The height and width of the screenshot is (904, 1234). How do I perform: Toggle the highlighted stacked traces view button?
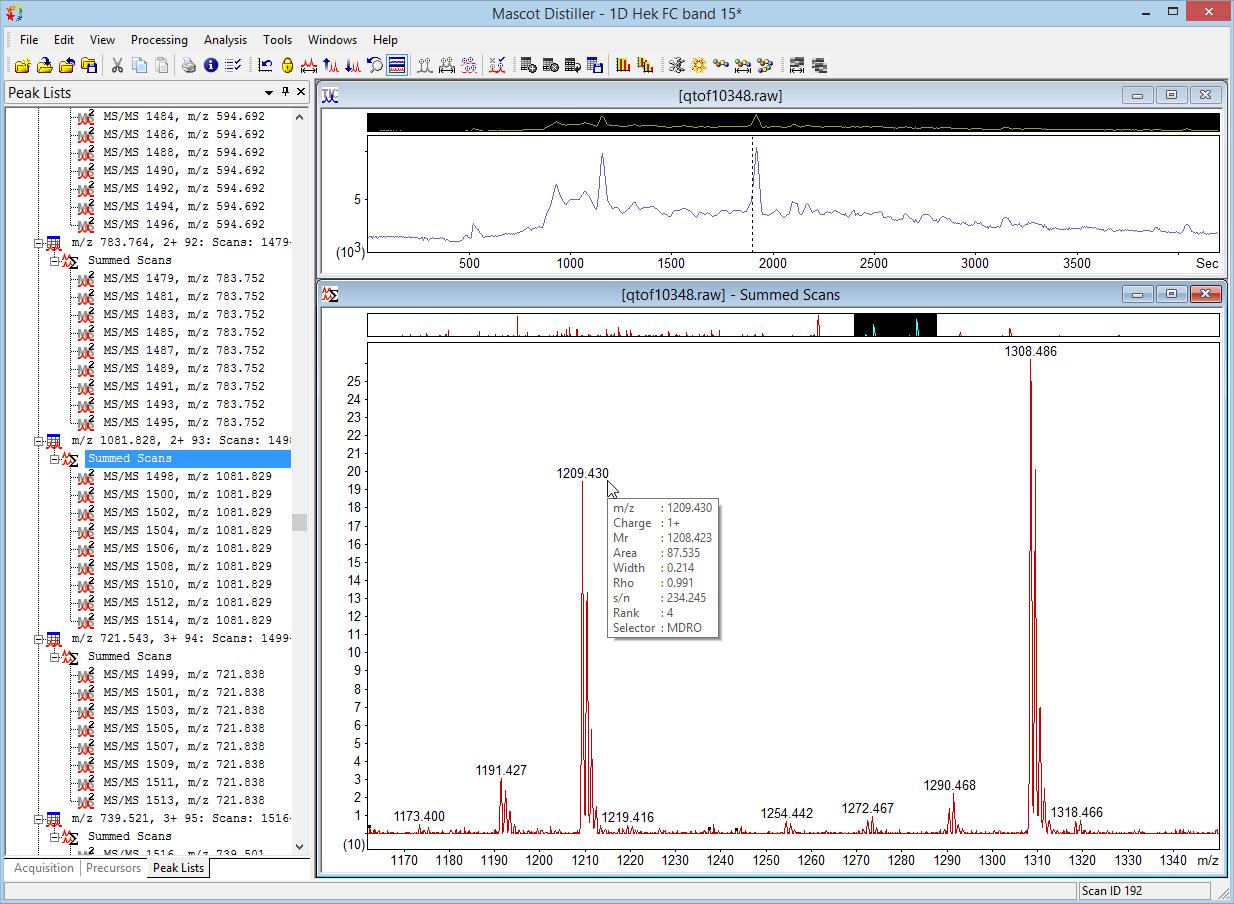[x=397, y=66]
